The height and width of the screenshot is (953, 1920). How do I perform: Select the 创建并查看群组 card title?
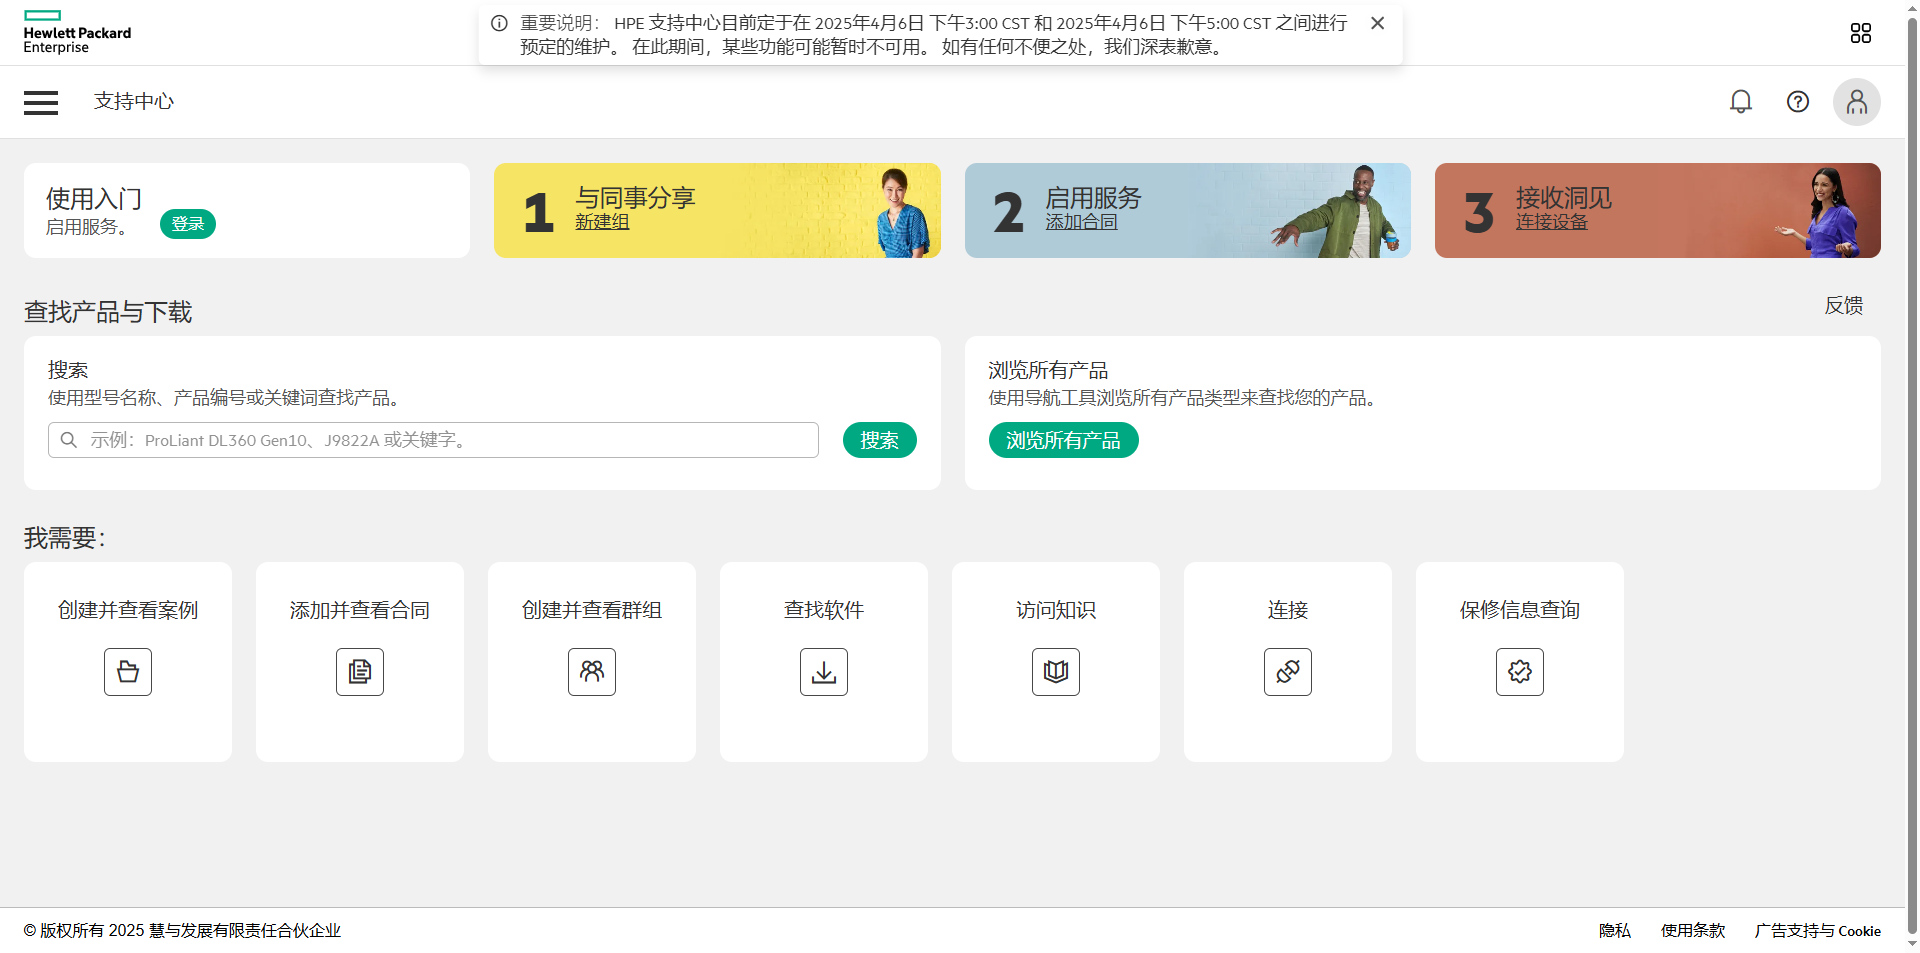(x=592, y=610)
